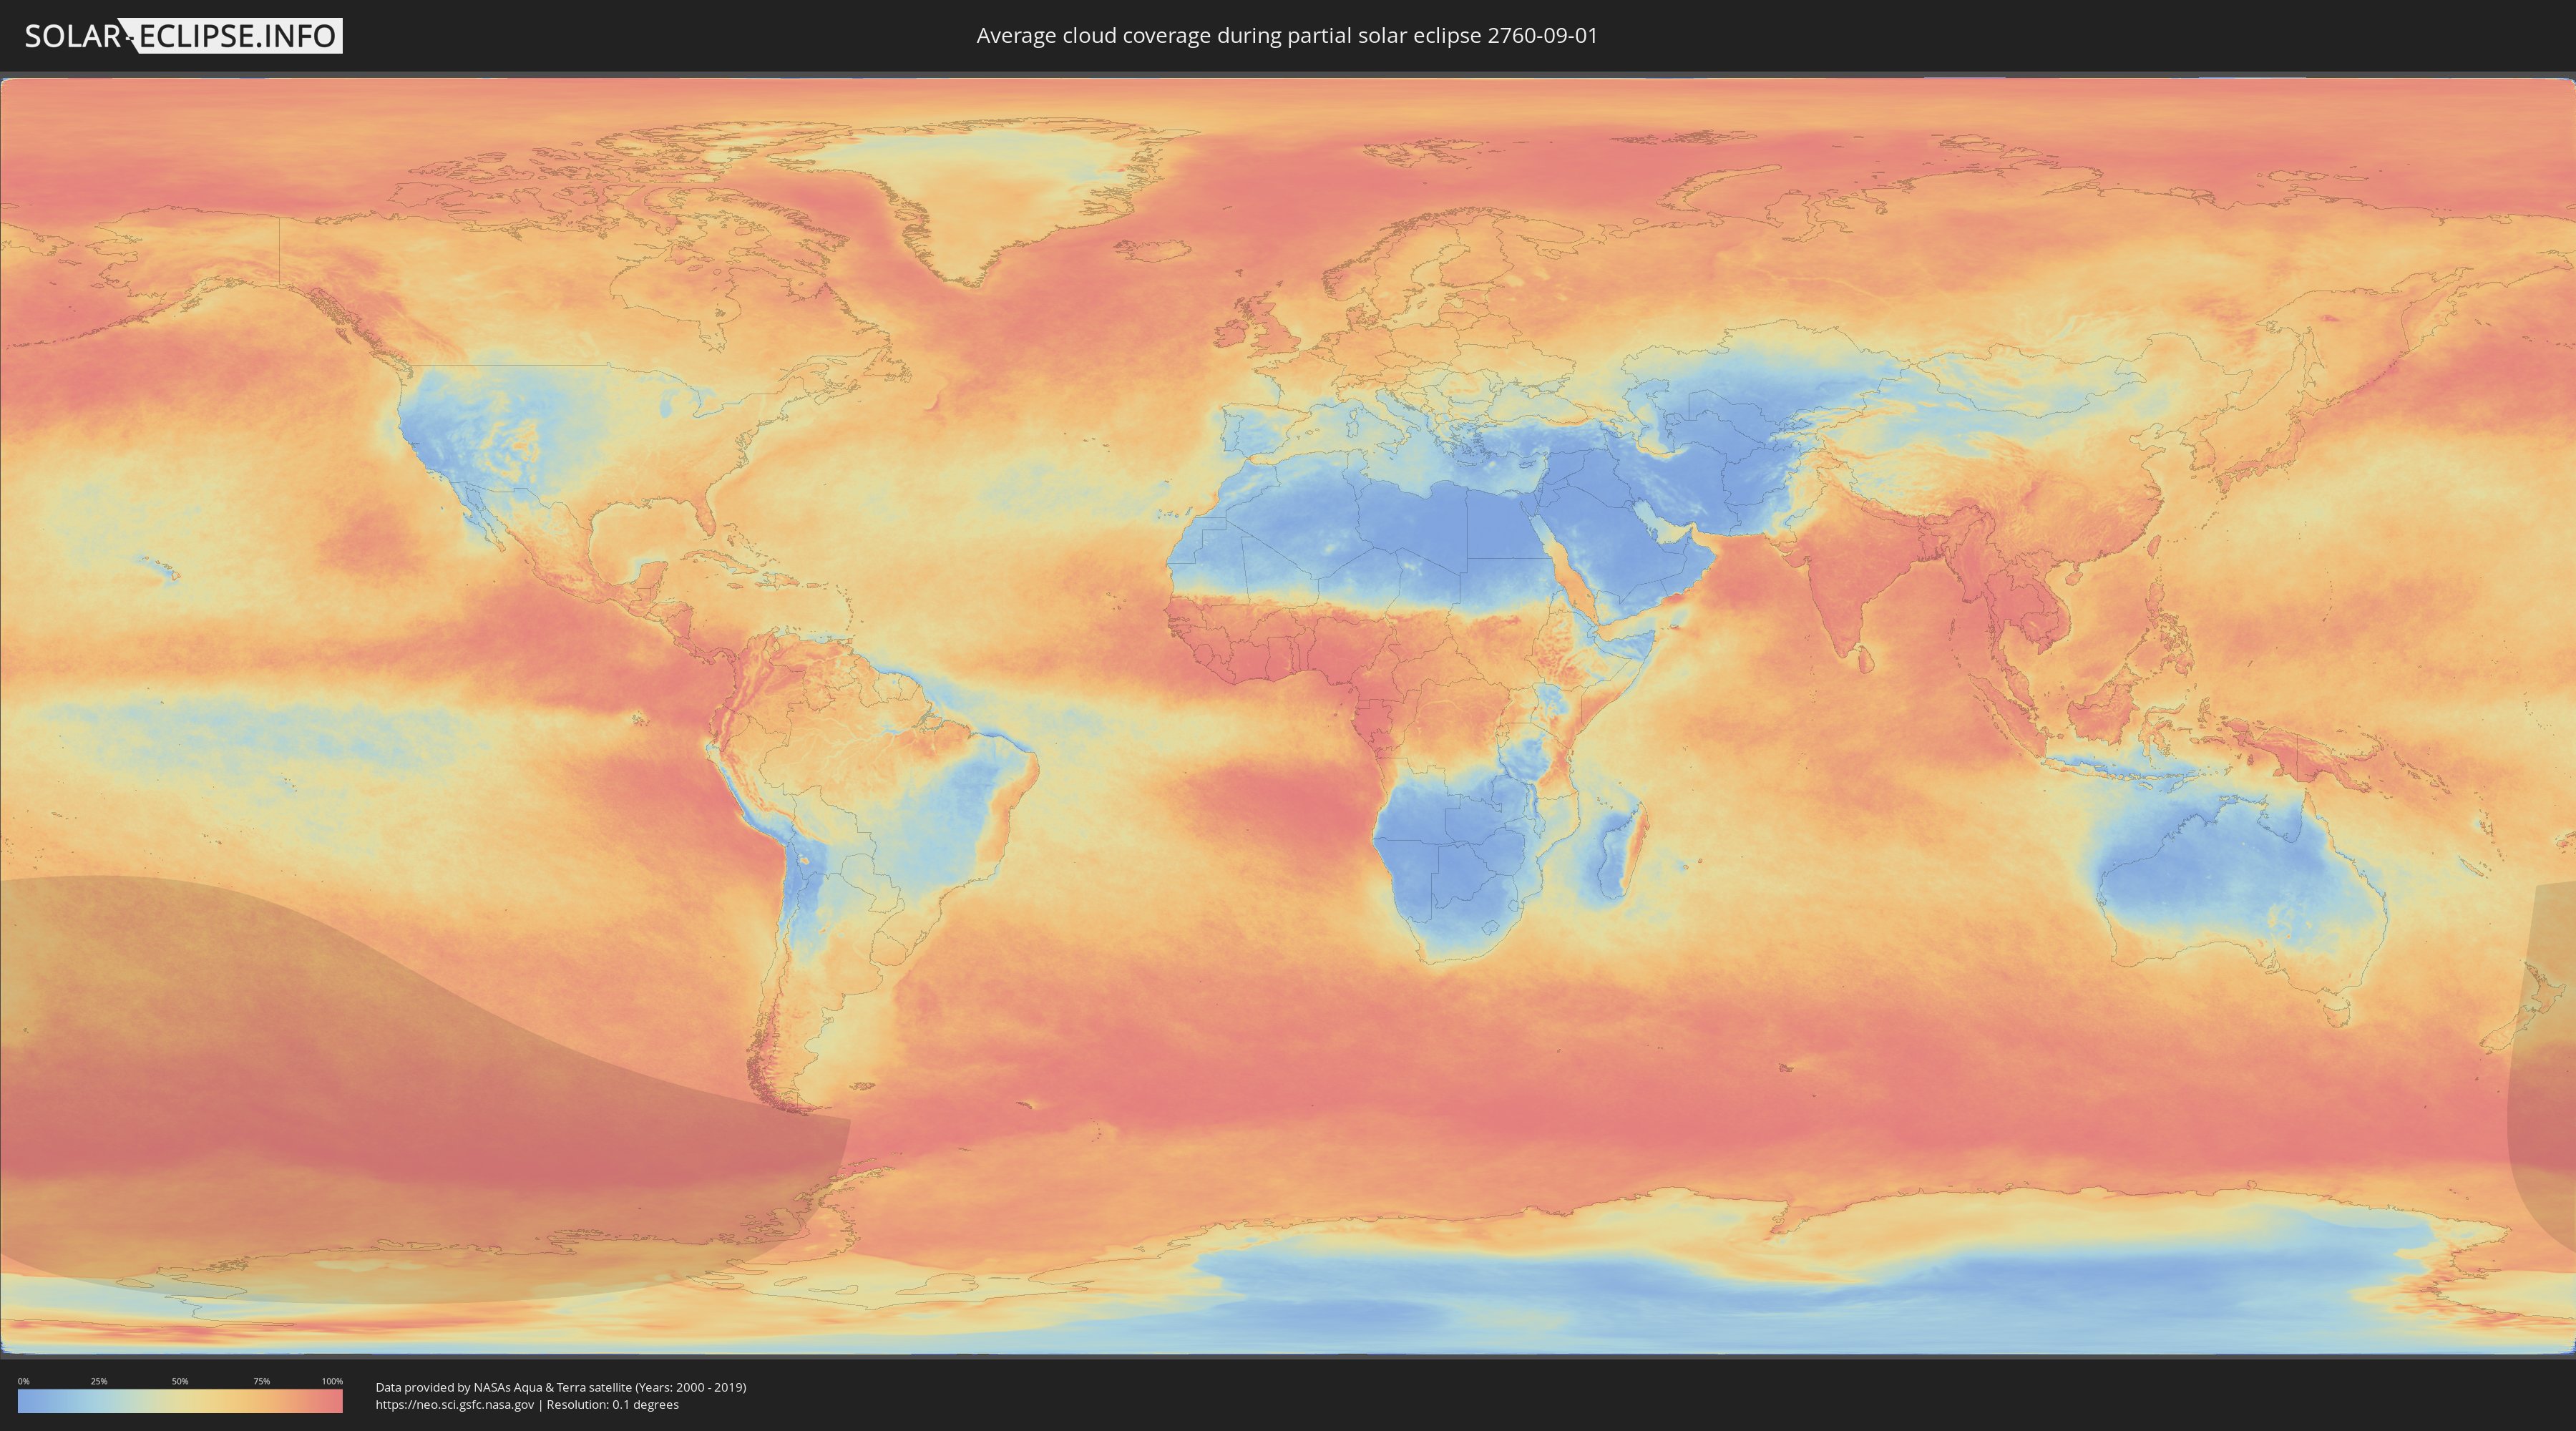Screen dimensions: 2576x1431
Task: Click the 100% legend label
Action: (332, 1381)
